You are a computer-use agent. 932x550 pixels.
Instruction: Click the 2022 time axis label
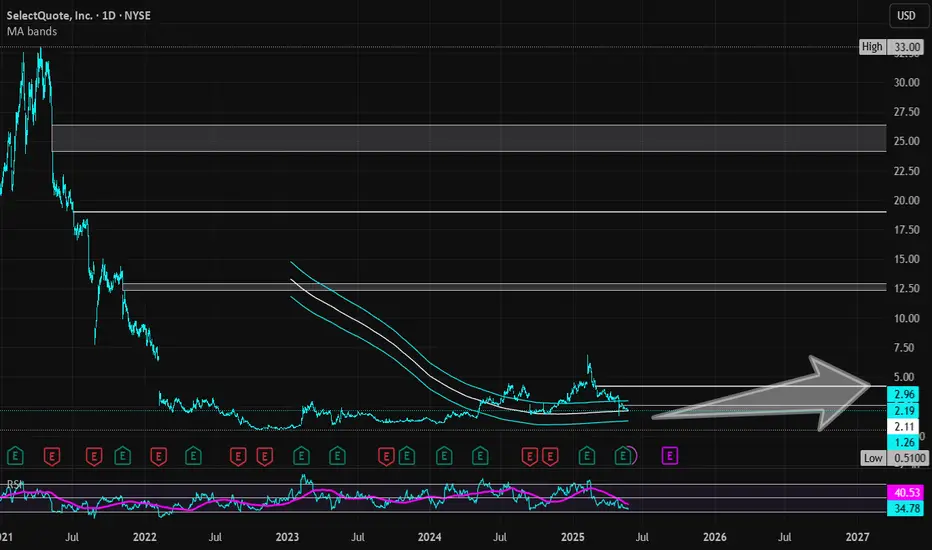pyautogui.click(x=144, y=537)
